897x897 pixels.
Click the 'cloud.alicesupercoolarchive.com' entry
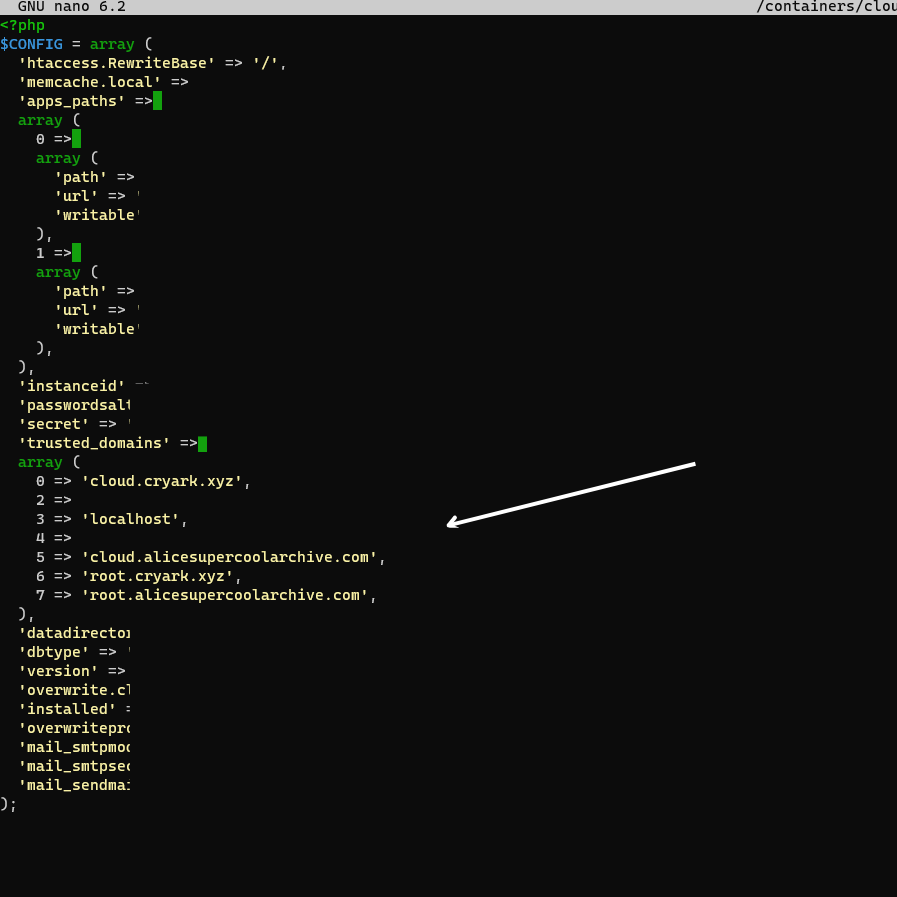pos(229,557)
